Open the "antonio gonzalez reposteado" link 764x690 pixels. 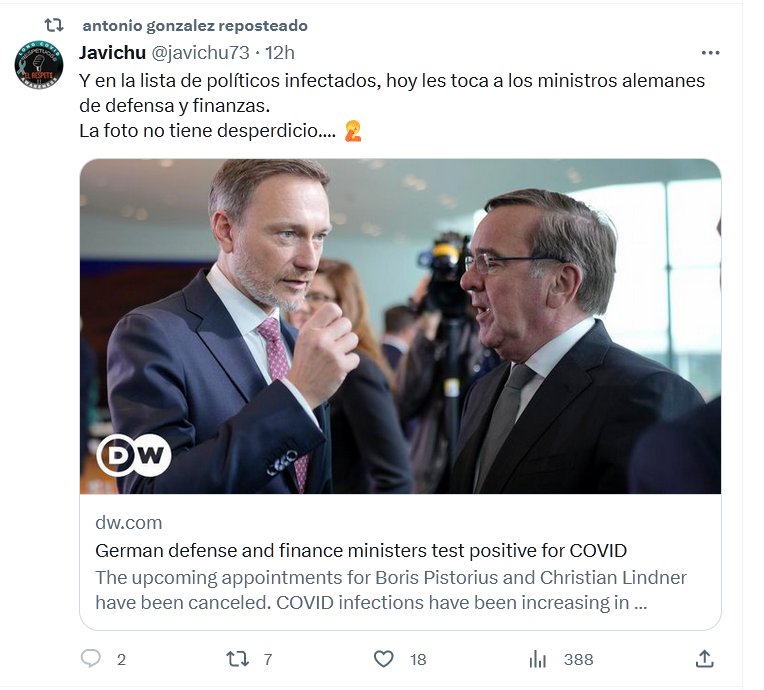pos(195,25)
